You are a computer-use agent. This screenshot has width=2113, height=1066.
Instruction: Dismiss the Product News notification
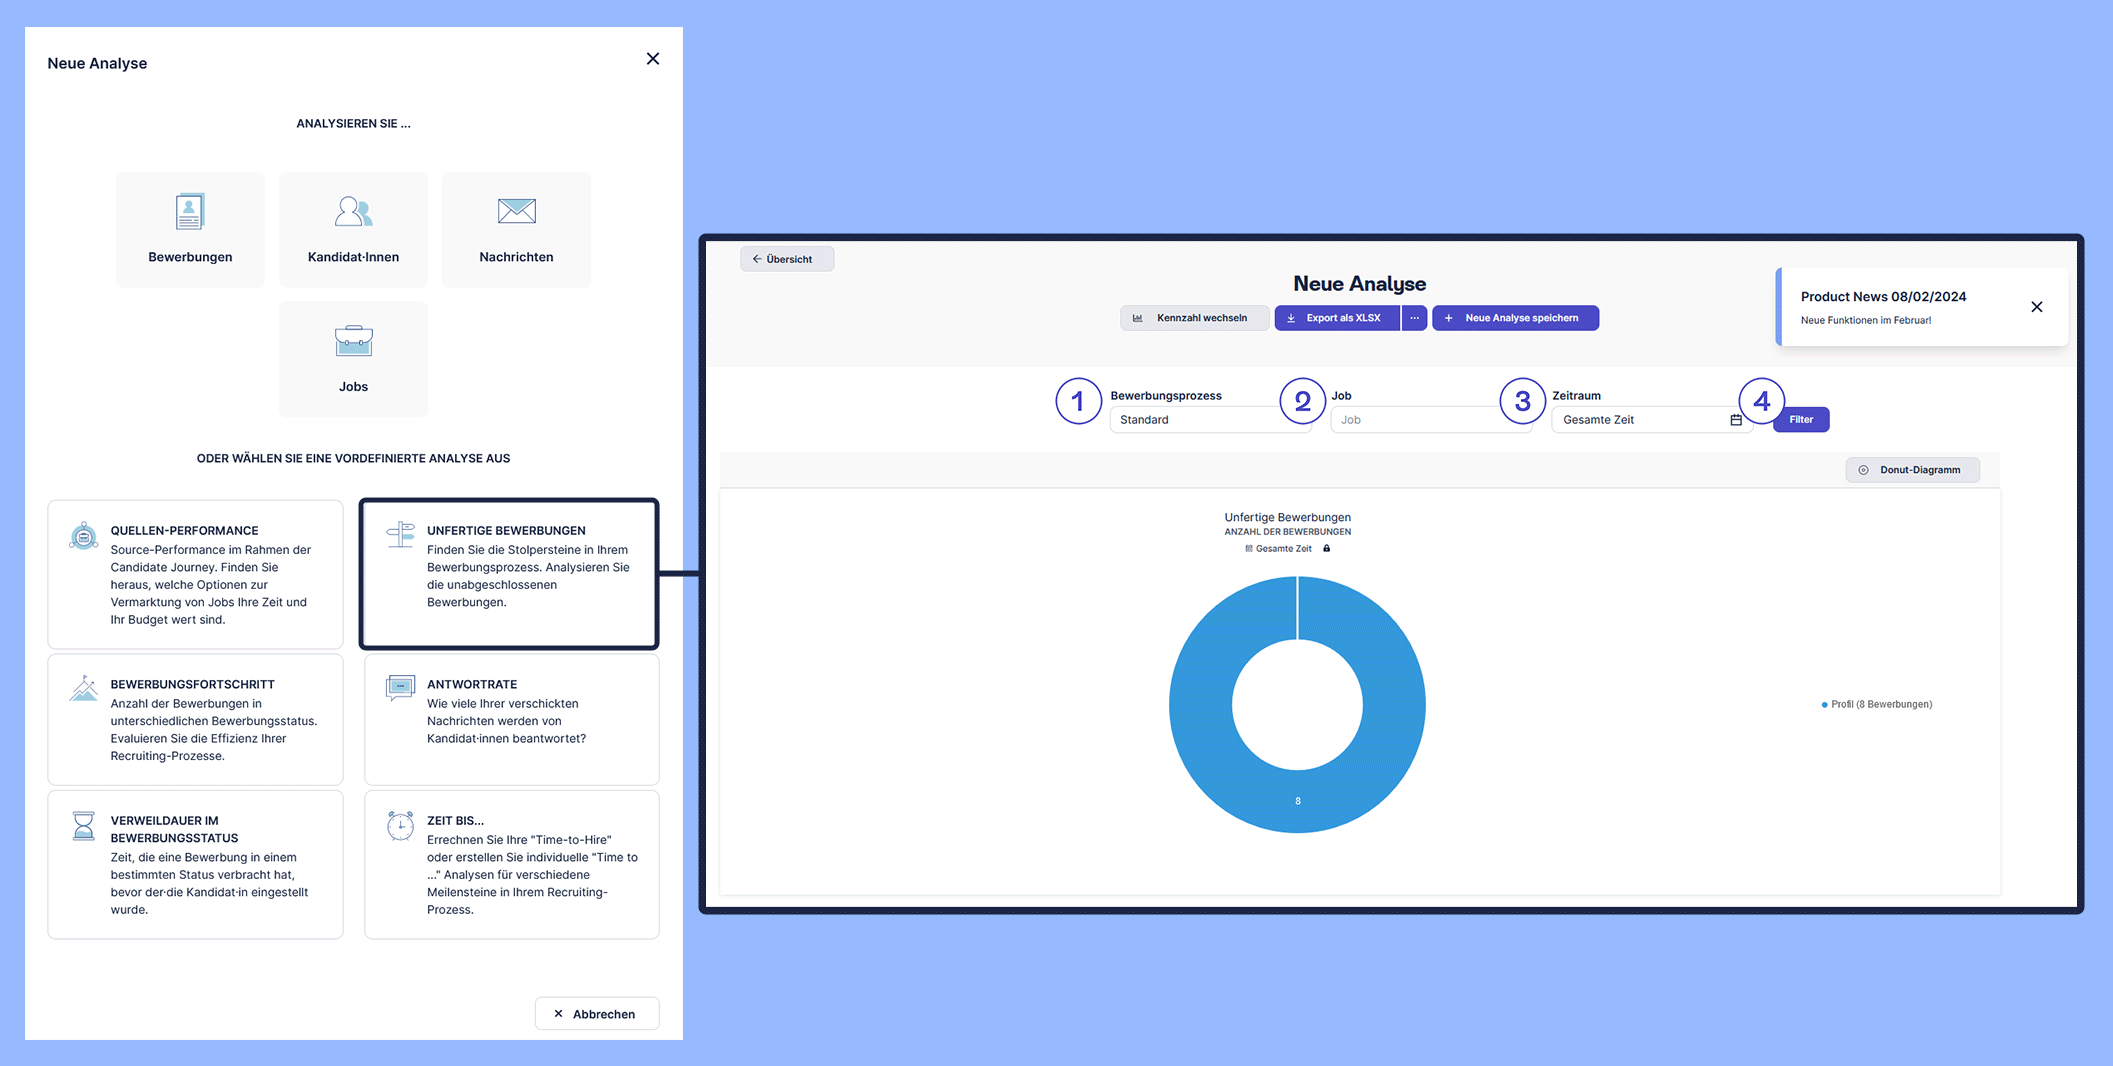click(2036, 307)
